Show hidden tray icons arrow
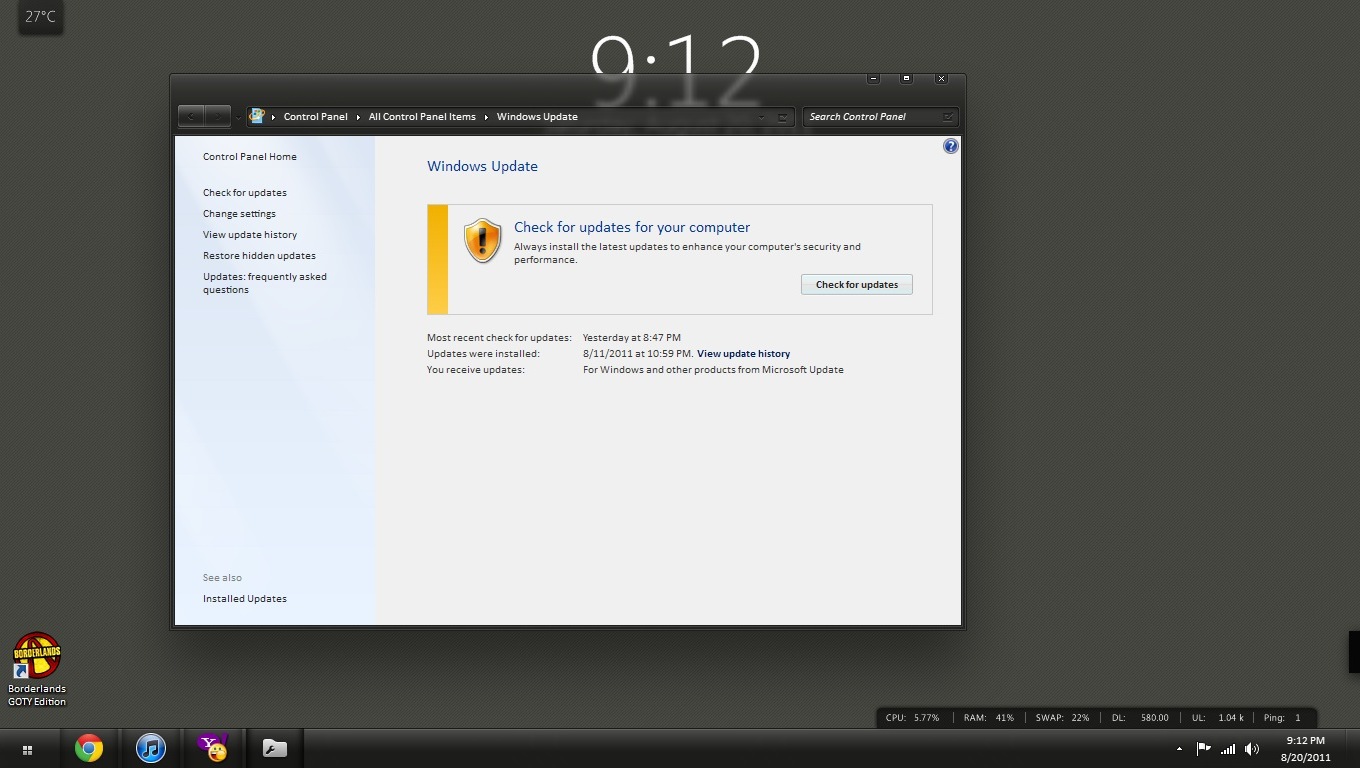Screen dimensions: 1360x768 1179,748
